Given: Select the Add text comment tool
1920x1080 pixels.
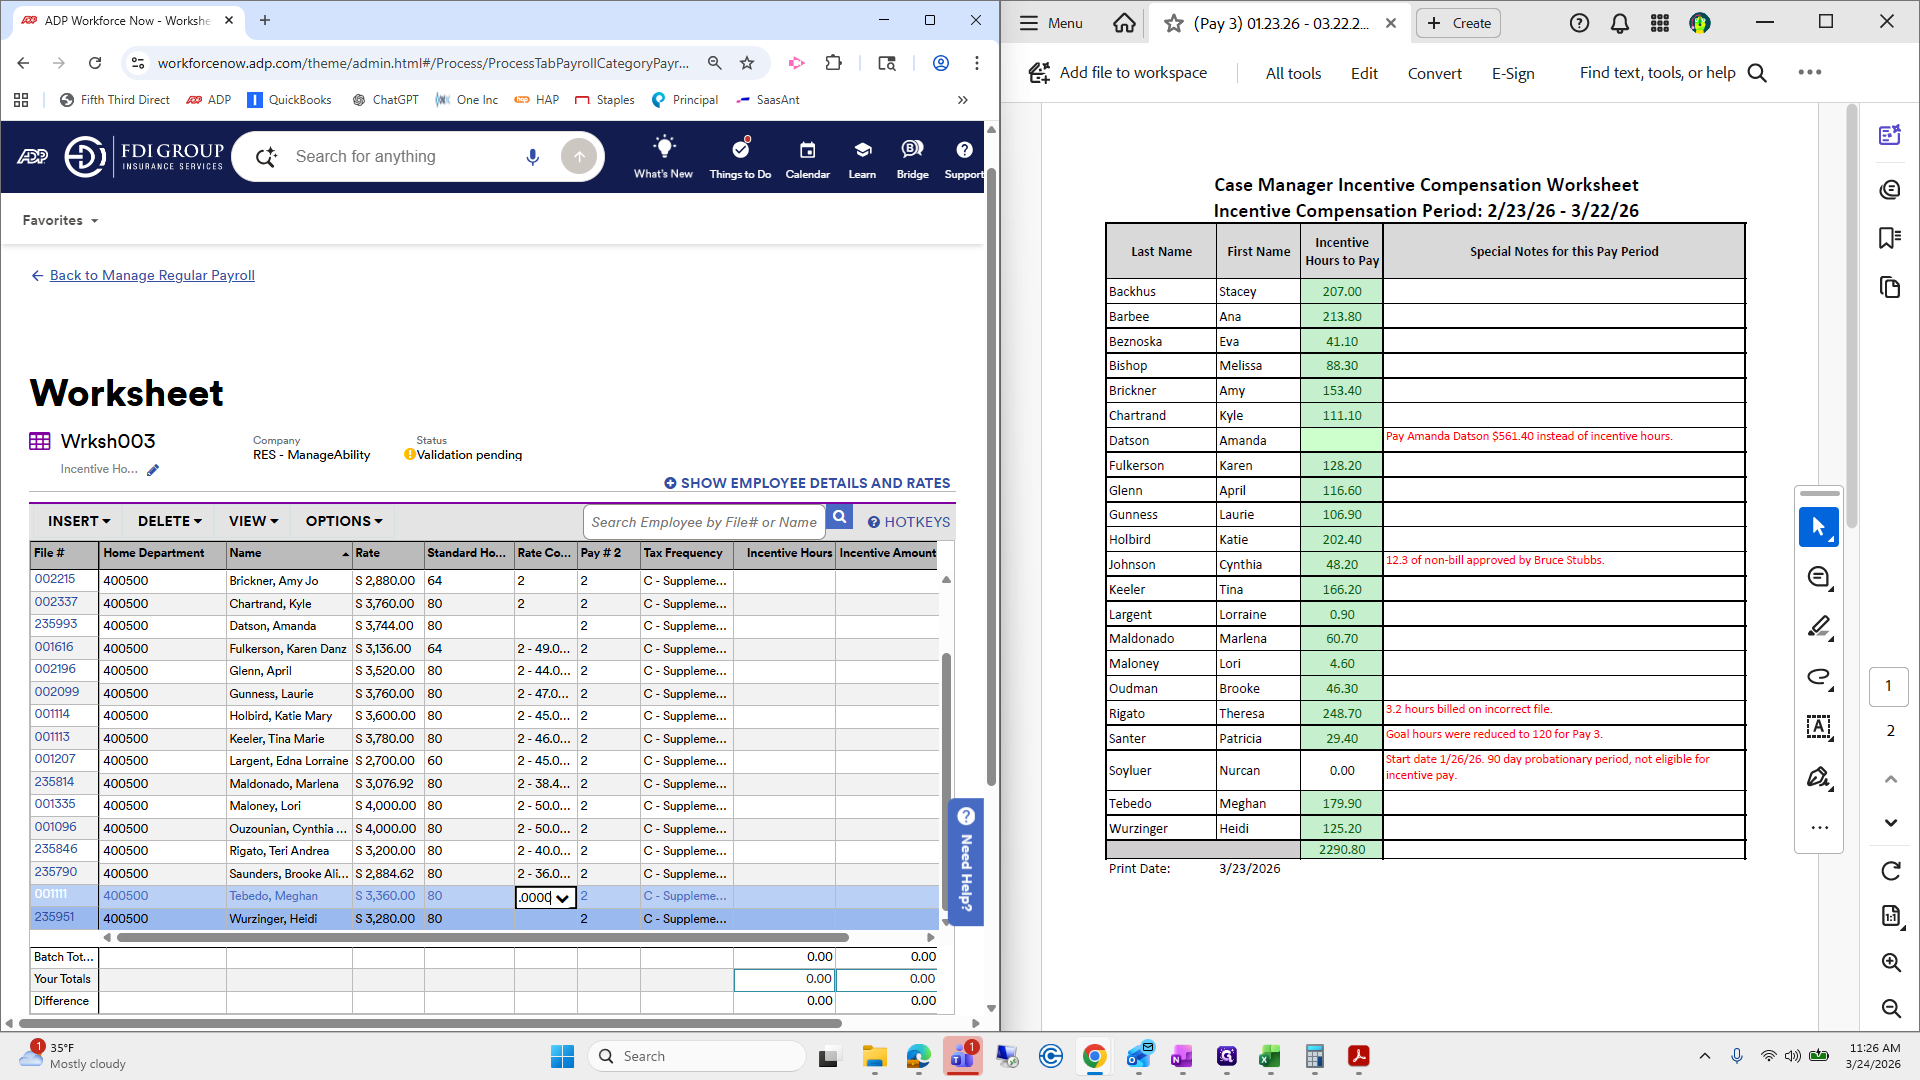Looking at the screenshot, I should (1819, 728).
